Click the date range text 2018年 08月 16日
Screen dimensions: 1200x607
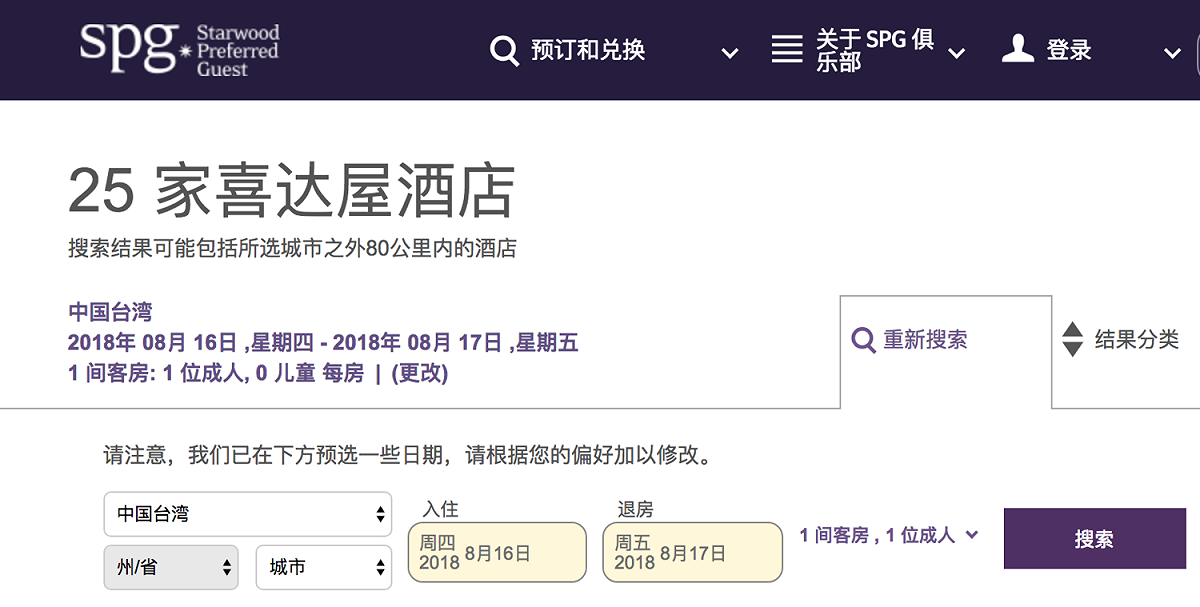pyautogui.click(x=323, y=343)
